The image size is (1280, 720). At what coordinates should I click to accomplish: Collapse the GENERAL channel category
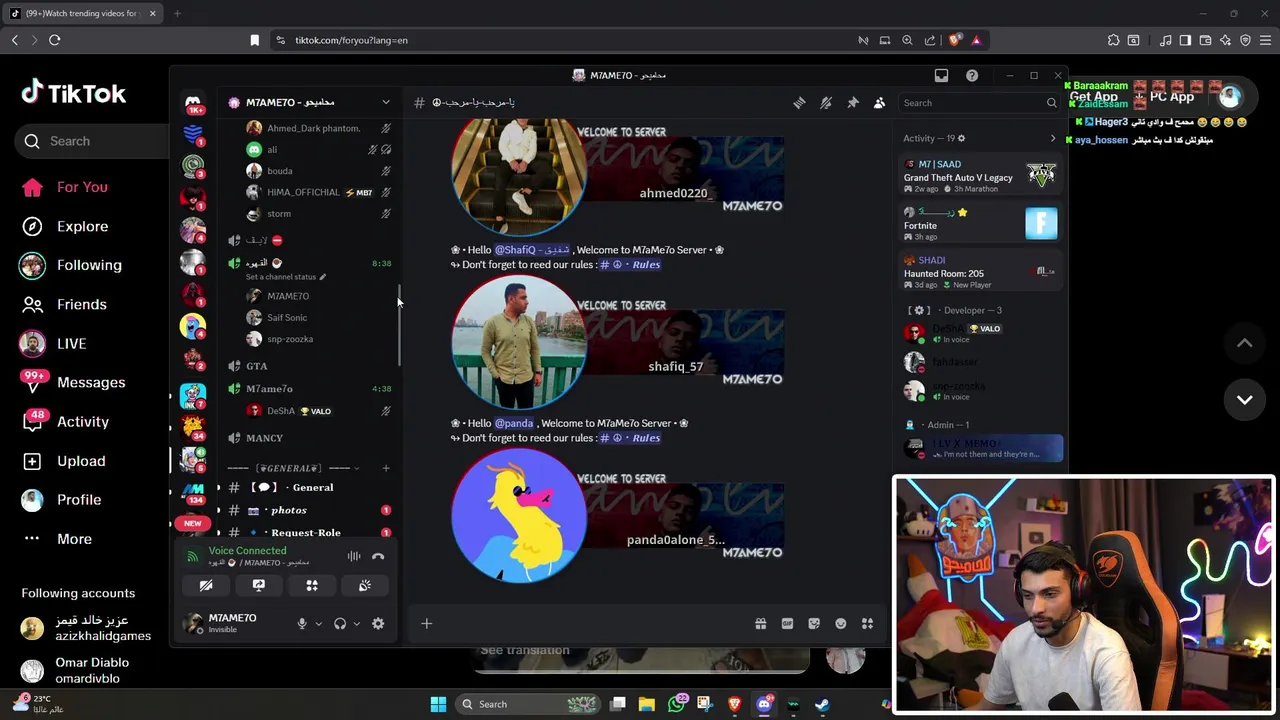(x=289, y=468)
